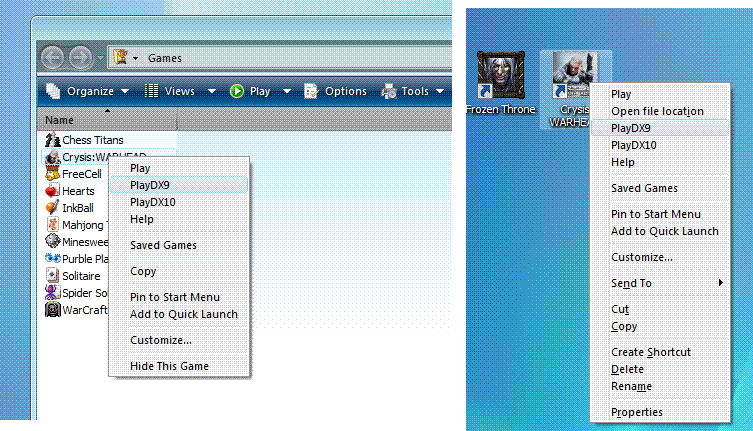Click the Organize toolbar icon
The image size is (753, 431).
[x=53, y=91]
